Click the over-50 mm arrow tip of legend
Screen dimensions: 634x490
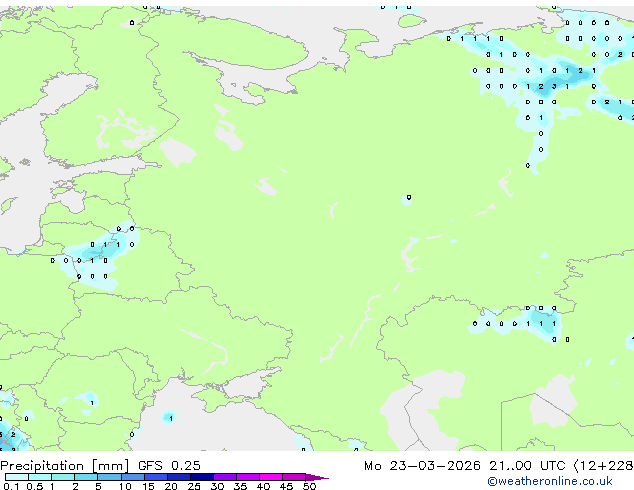tap(317, 477)
